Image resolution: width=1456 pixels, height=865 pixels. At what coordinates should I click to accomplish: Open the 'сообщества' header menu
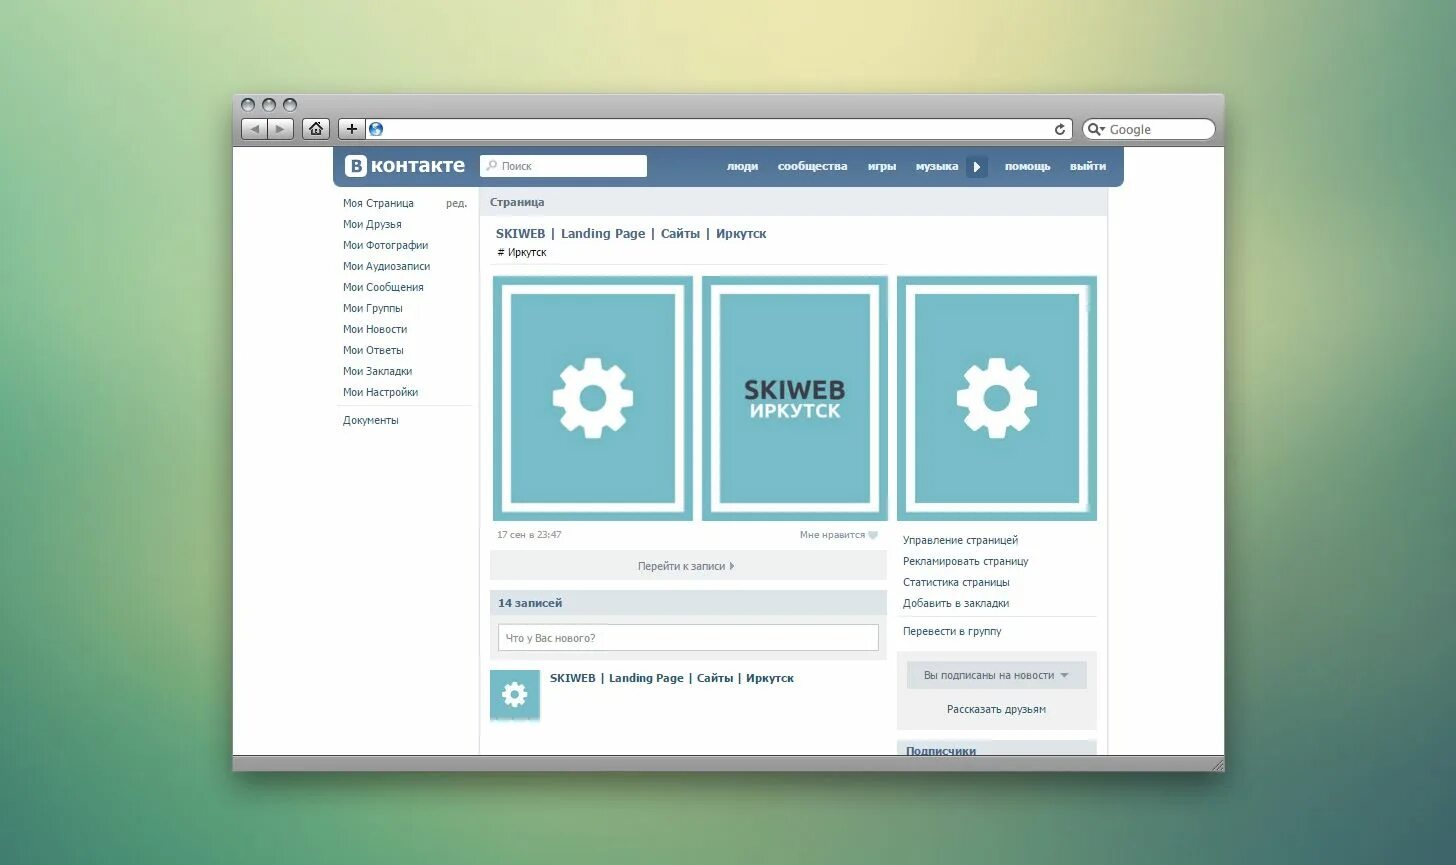[812, 167]
